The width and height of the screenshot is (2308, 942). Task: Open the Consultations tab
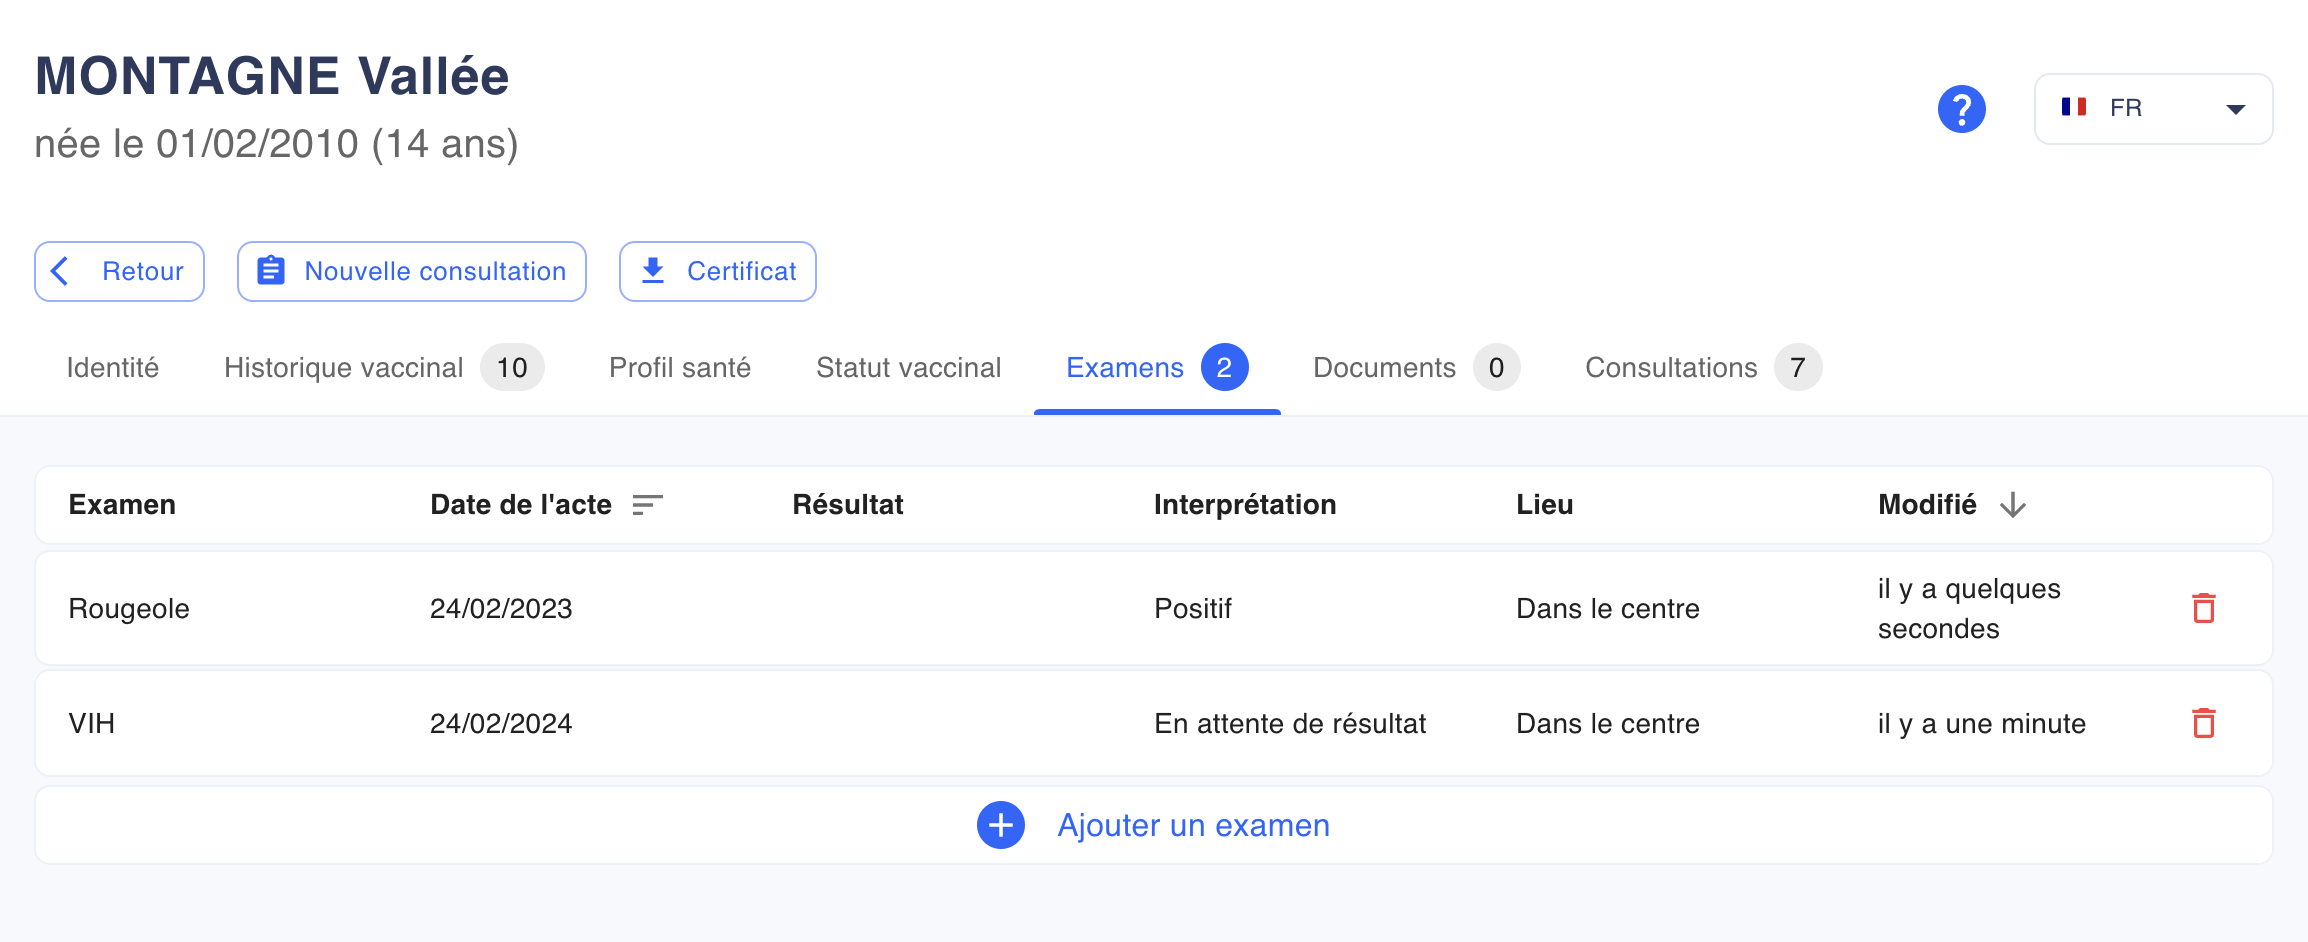[x=1703, y=367]
